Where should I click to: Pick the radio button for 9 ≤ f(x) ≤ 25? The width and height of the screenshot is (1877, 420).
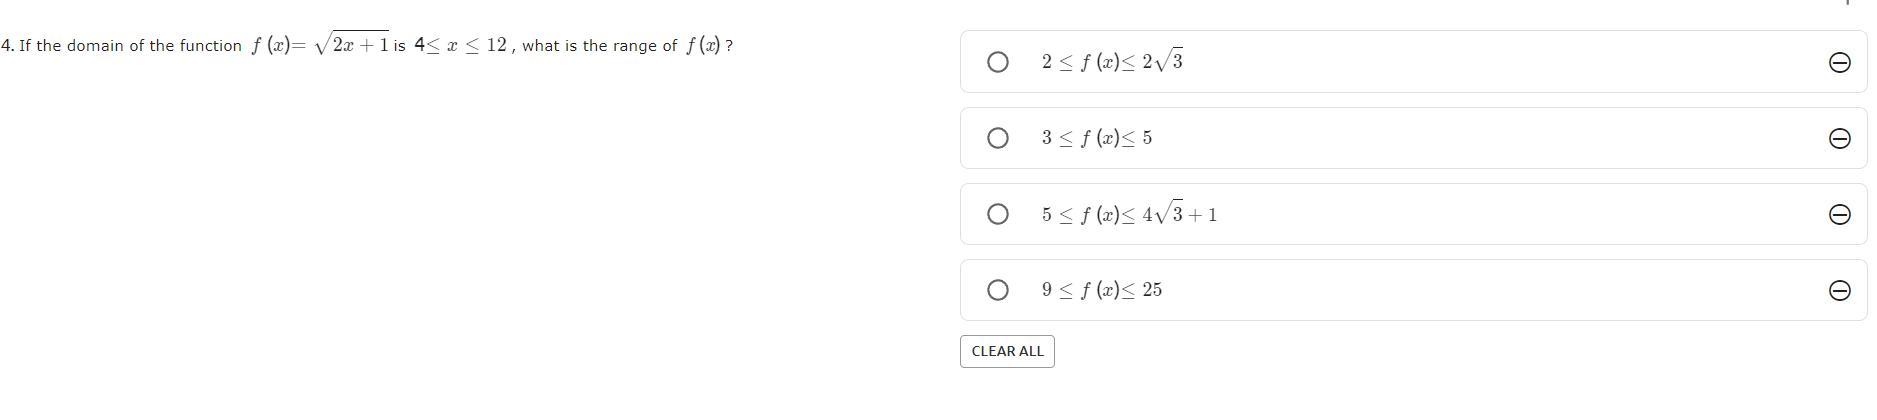997,290
